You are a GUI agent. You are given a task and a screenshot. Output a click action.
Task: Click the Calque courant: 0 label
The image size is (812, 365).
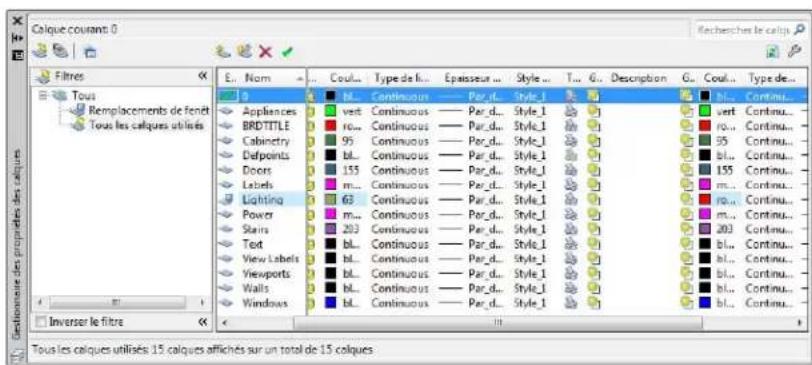pyautogui.click(x=75, y=30)
